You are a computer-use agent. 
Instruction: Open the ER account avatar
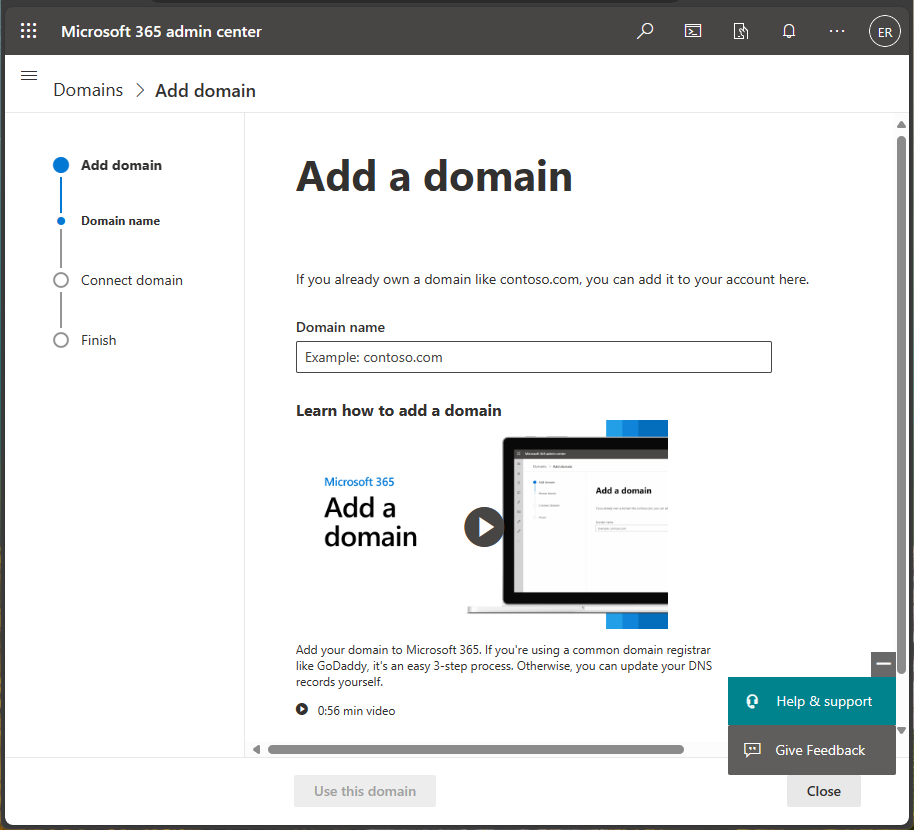884,31
